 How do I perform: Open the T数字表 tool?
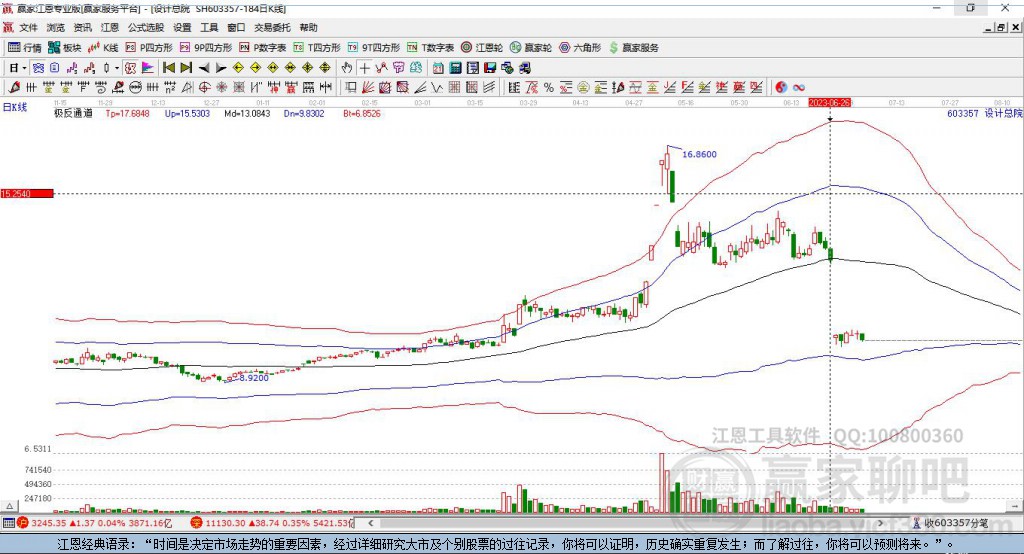pos(430,48)
